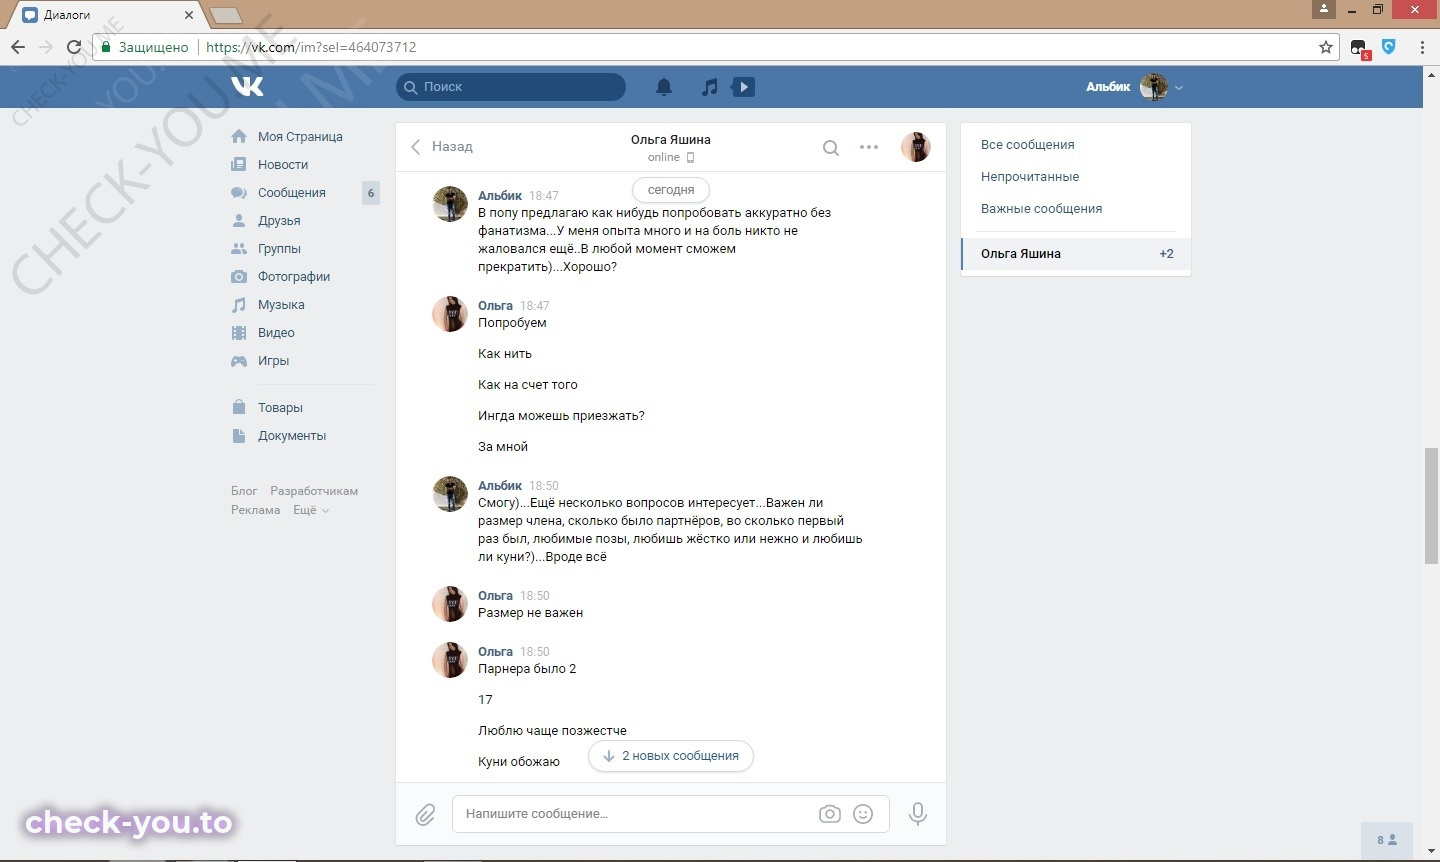Viewport: 1440px width, 862px height.
Task: Open Товары in the sidebar
Action: (x=280, y=408)
